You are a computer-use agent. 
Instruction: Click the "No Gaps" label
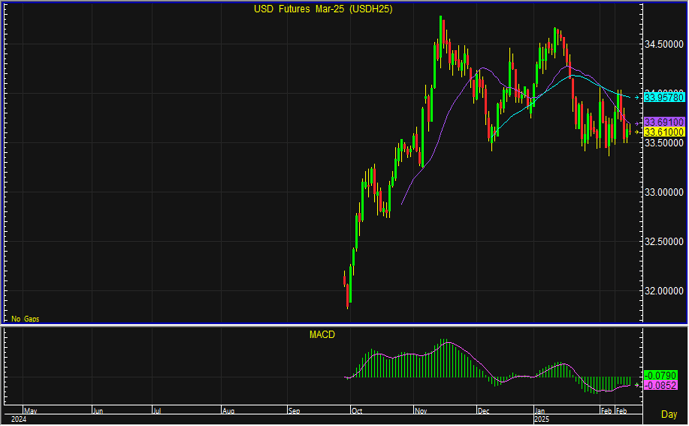click(x=25, y=318)
